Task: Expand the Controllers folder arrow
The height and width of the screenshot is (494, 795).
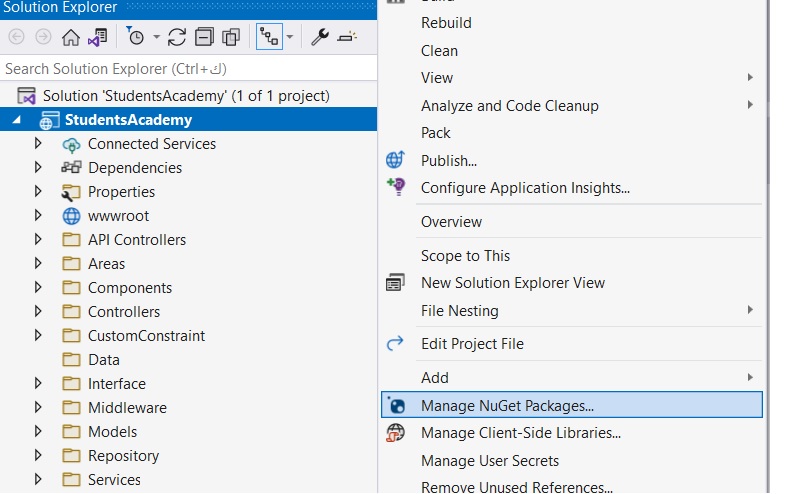Action: coord(38,311)
